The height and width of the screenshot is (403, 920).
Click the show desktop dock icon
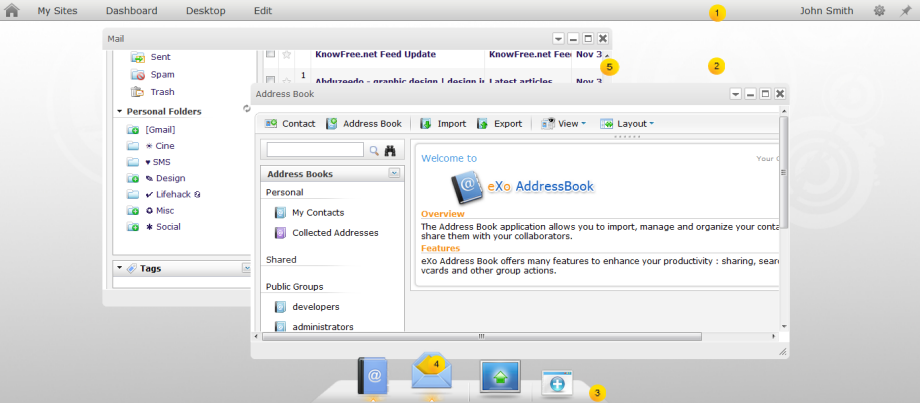(500, 378)
